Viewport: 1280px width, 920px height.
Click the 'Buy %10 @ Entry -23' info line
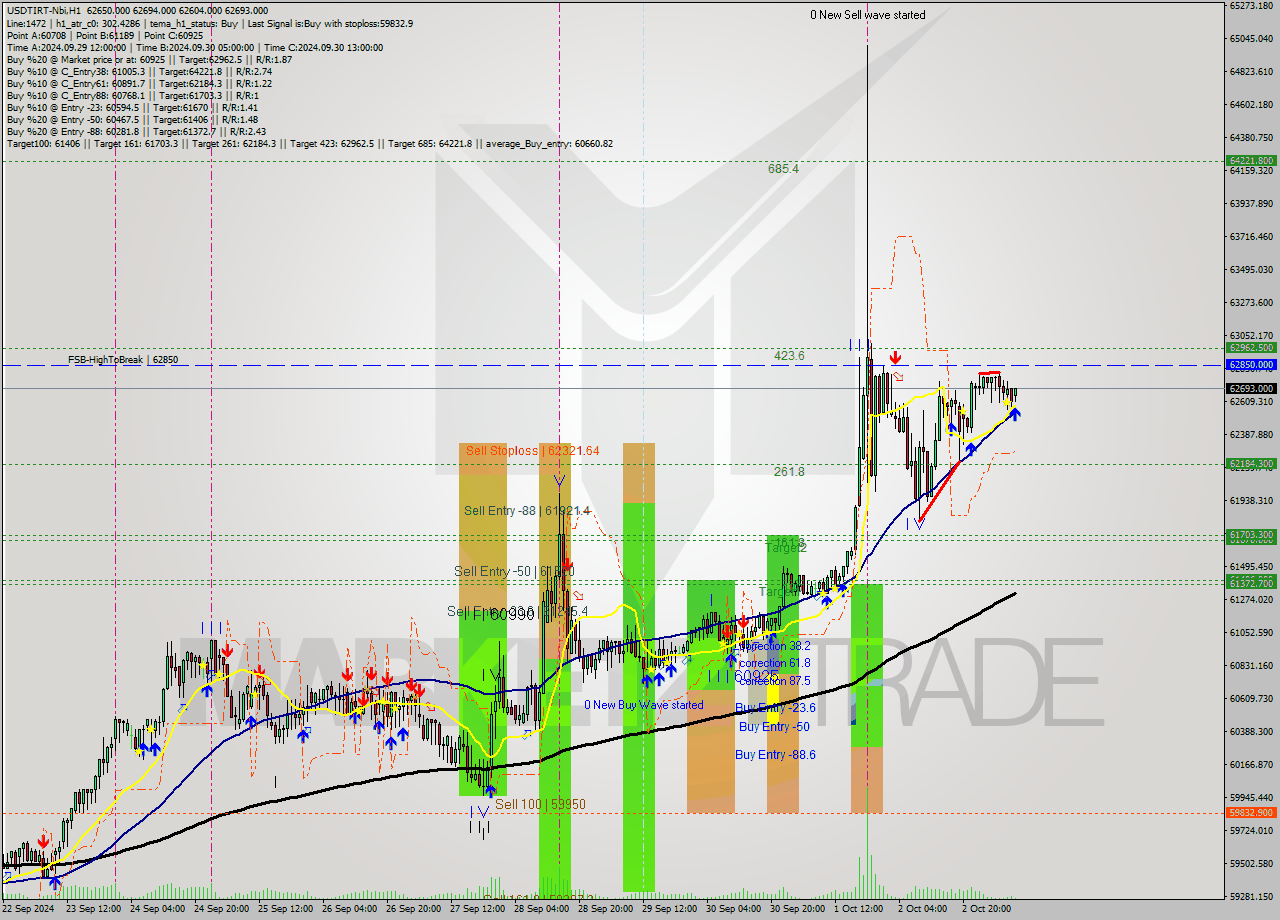coord(132,107)
